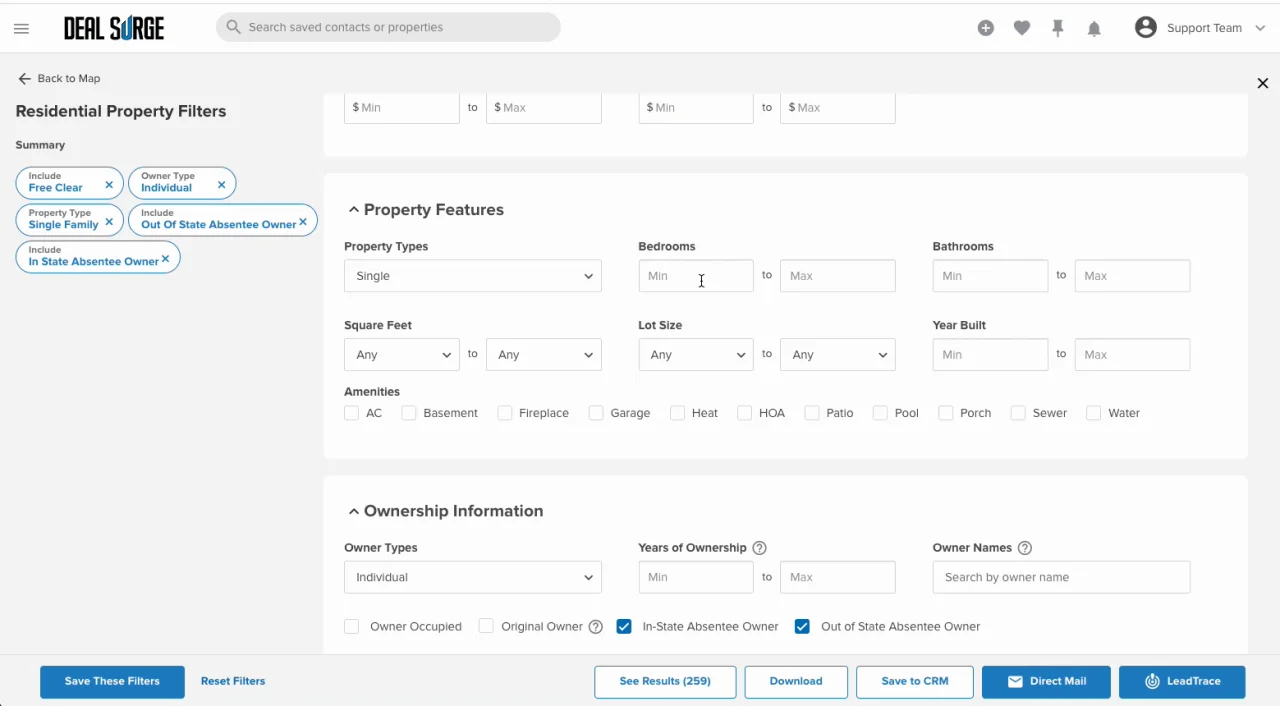
Task: Click Reset Filters
Action: click(233, 681)
